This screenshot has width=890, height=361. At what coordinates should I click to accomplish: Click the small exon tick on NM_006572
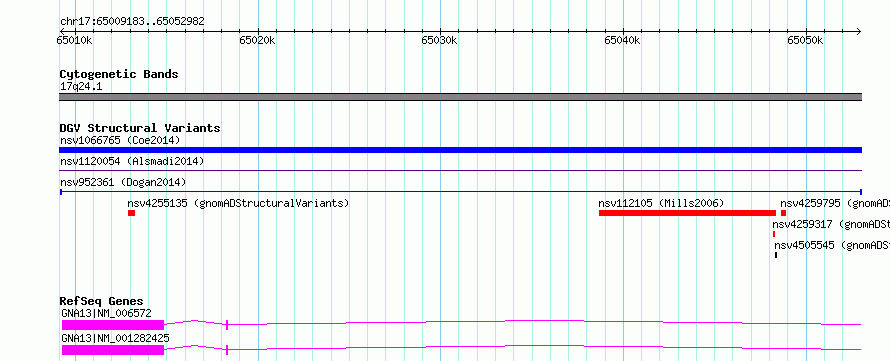[226, 325]
